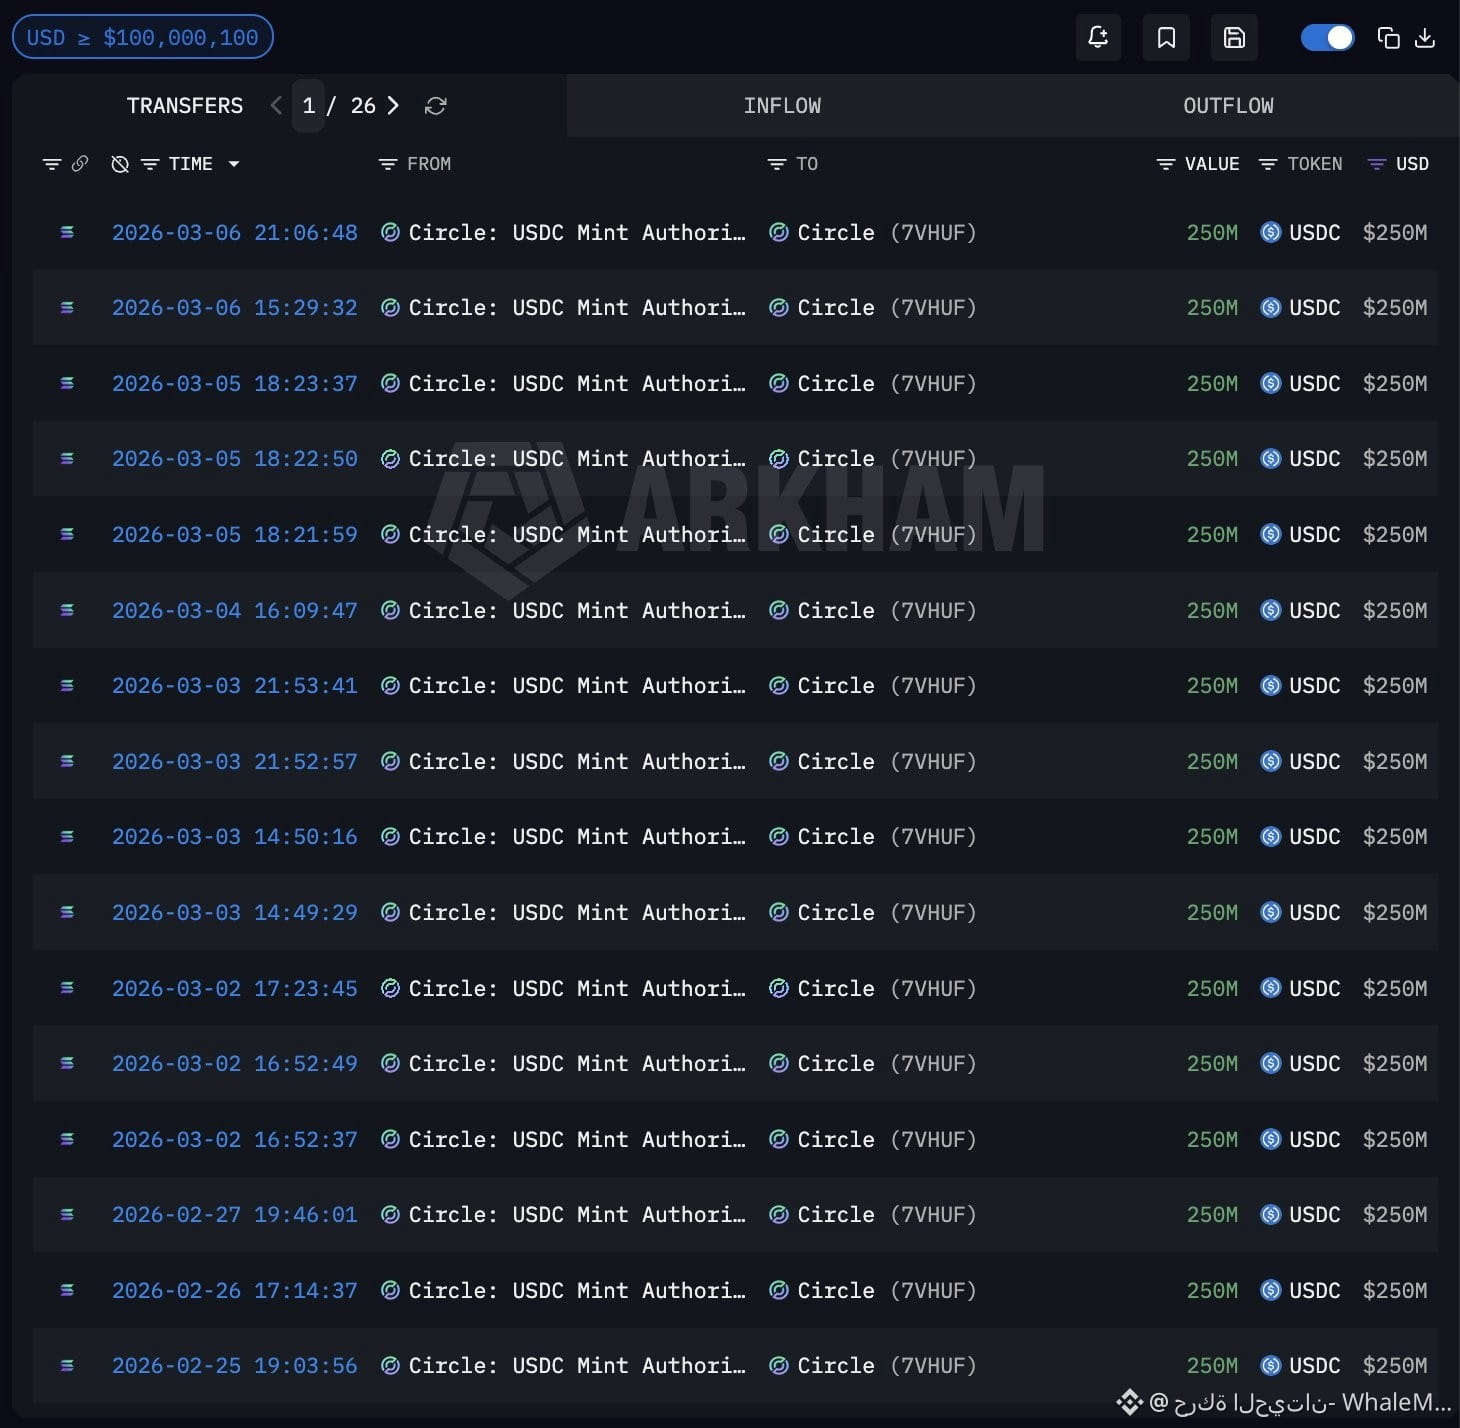Viewport: 1460px width, 1428px height.
Task: Open the USD column filter
Action: point(1376,164)
